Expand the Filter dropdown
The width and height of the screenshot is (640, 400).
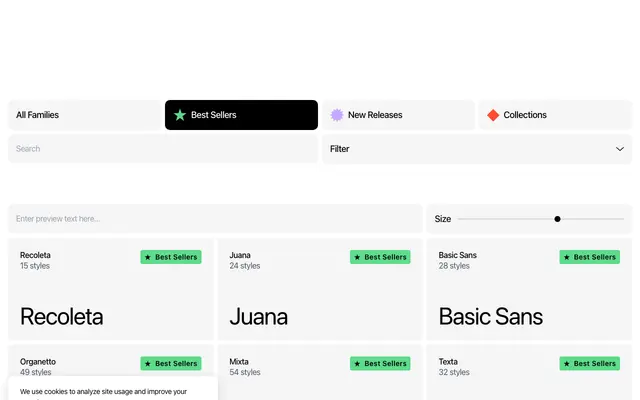(477, 149)
